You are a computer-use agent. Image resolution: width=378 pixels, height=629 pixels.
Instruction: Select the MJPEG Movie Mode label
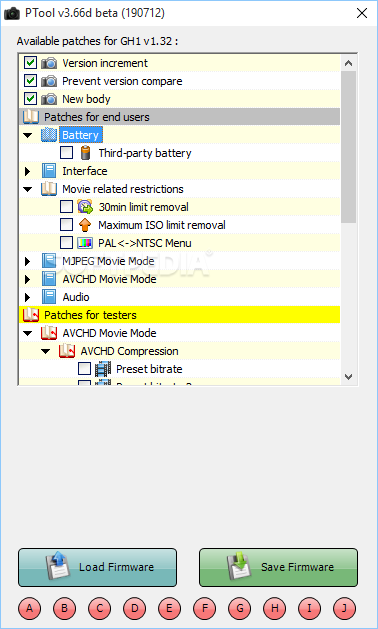[x=108, y=261]
